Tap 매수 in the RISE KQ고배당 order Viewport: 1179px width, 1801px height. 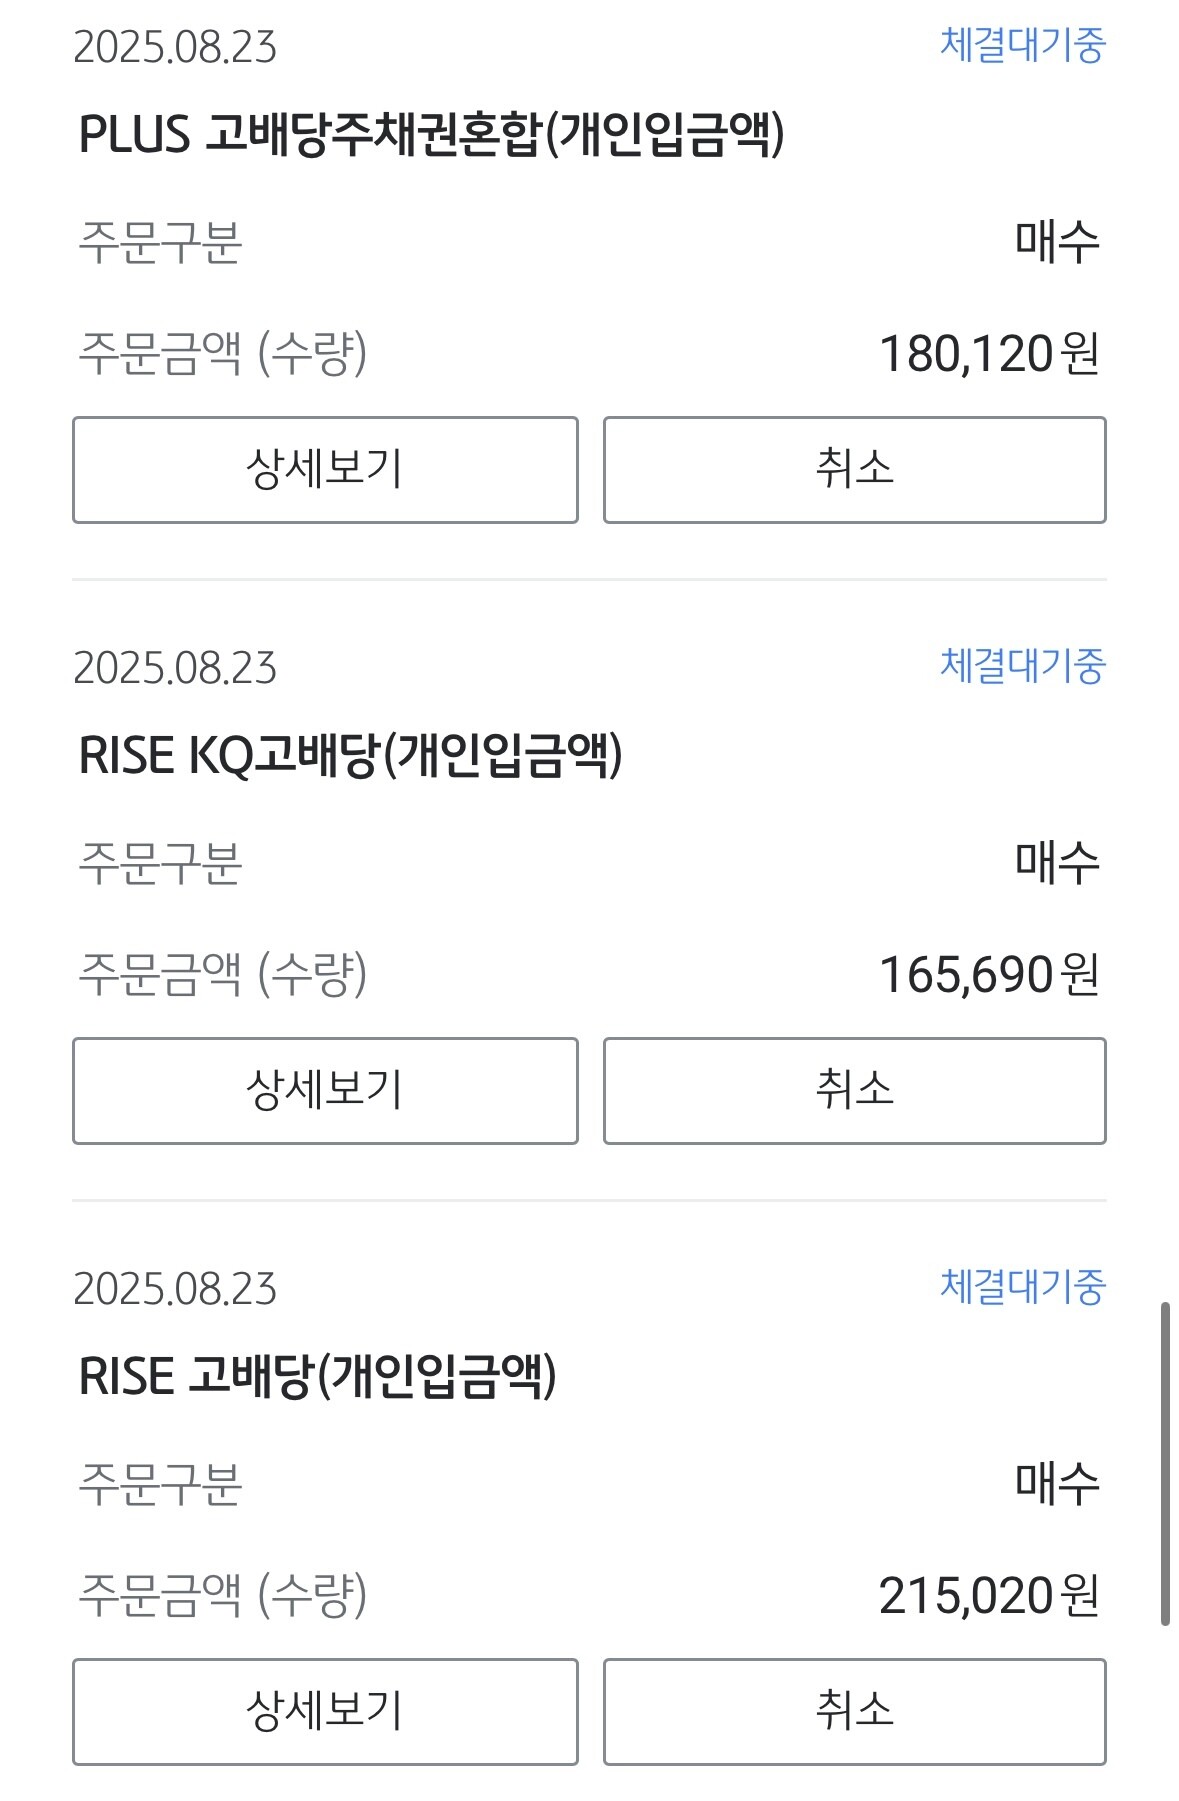(x=1057, y=863)
